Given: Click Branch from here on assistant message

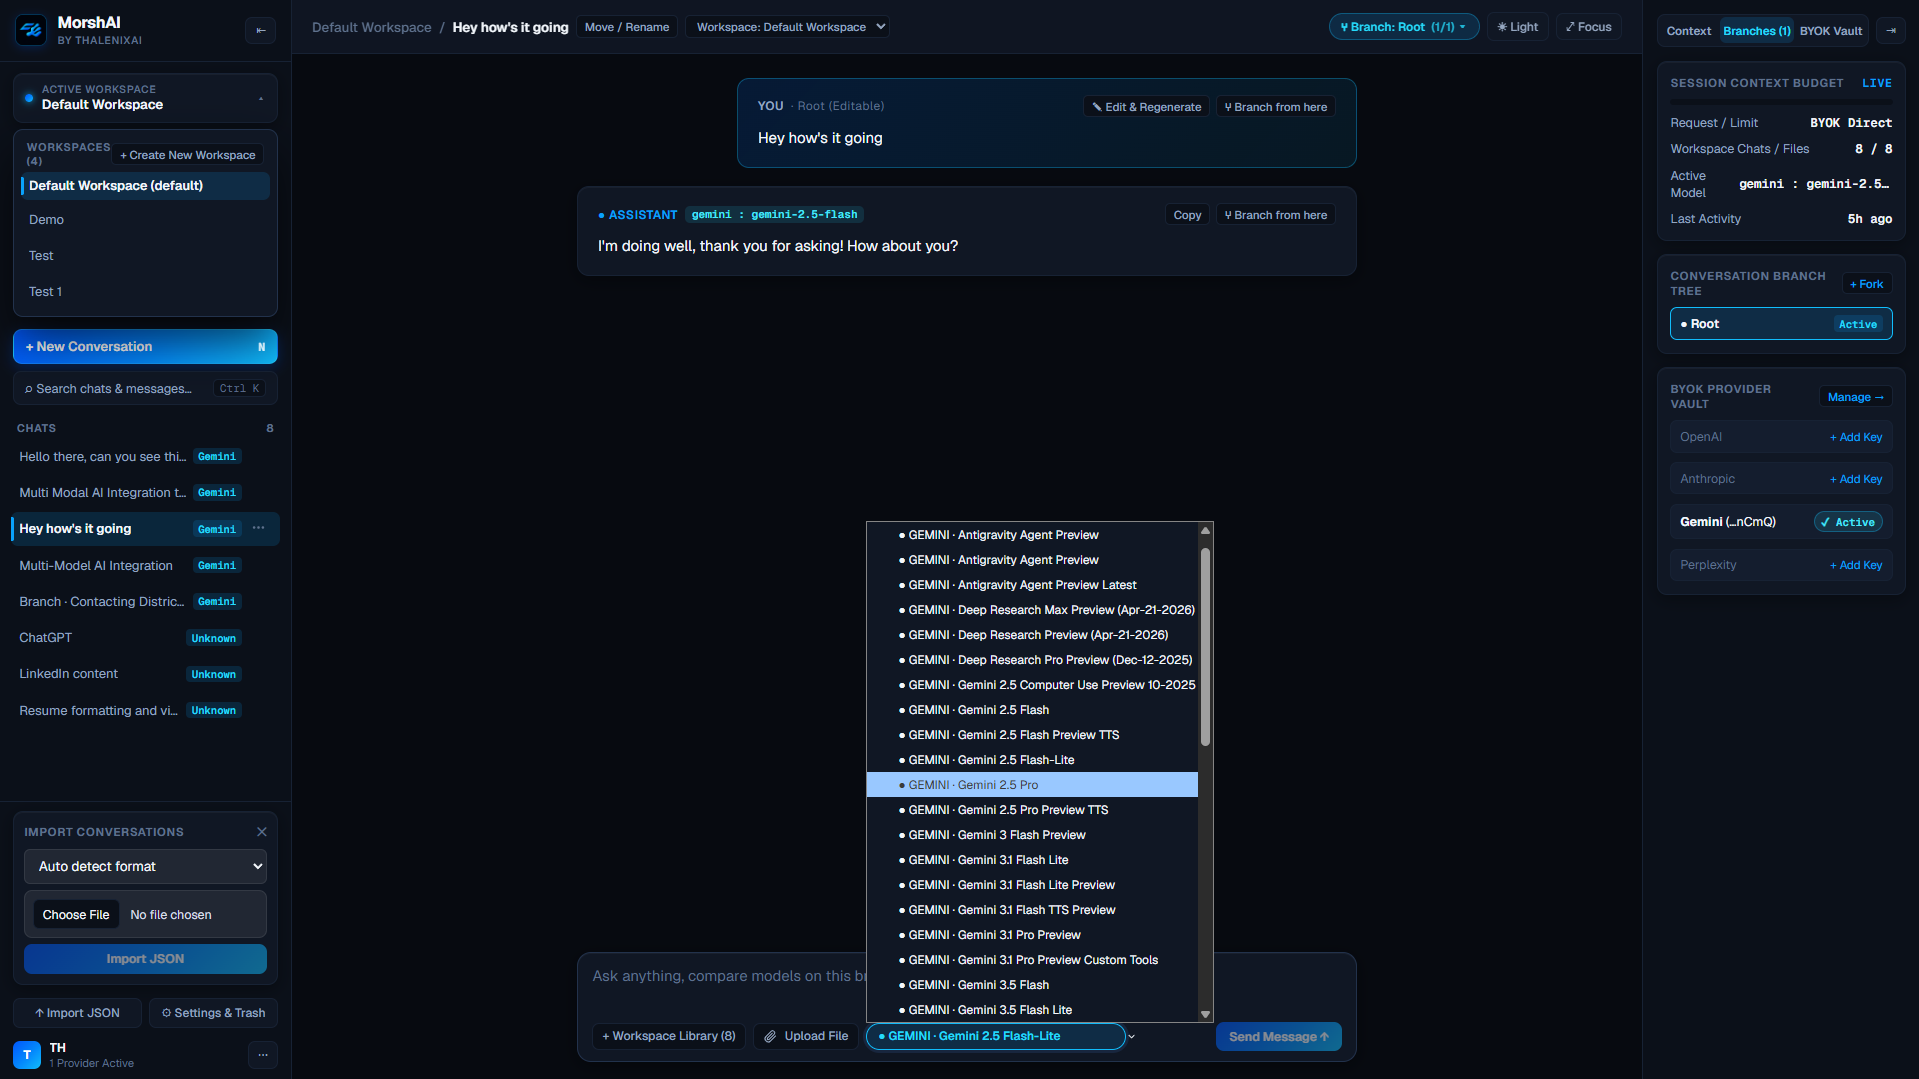Looking at the screenshot, I should (x=1275, y=215).
